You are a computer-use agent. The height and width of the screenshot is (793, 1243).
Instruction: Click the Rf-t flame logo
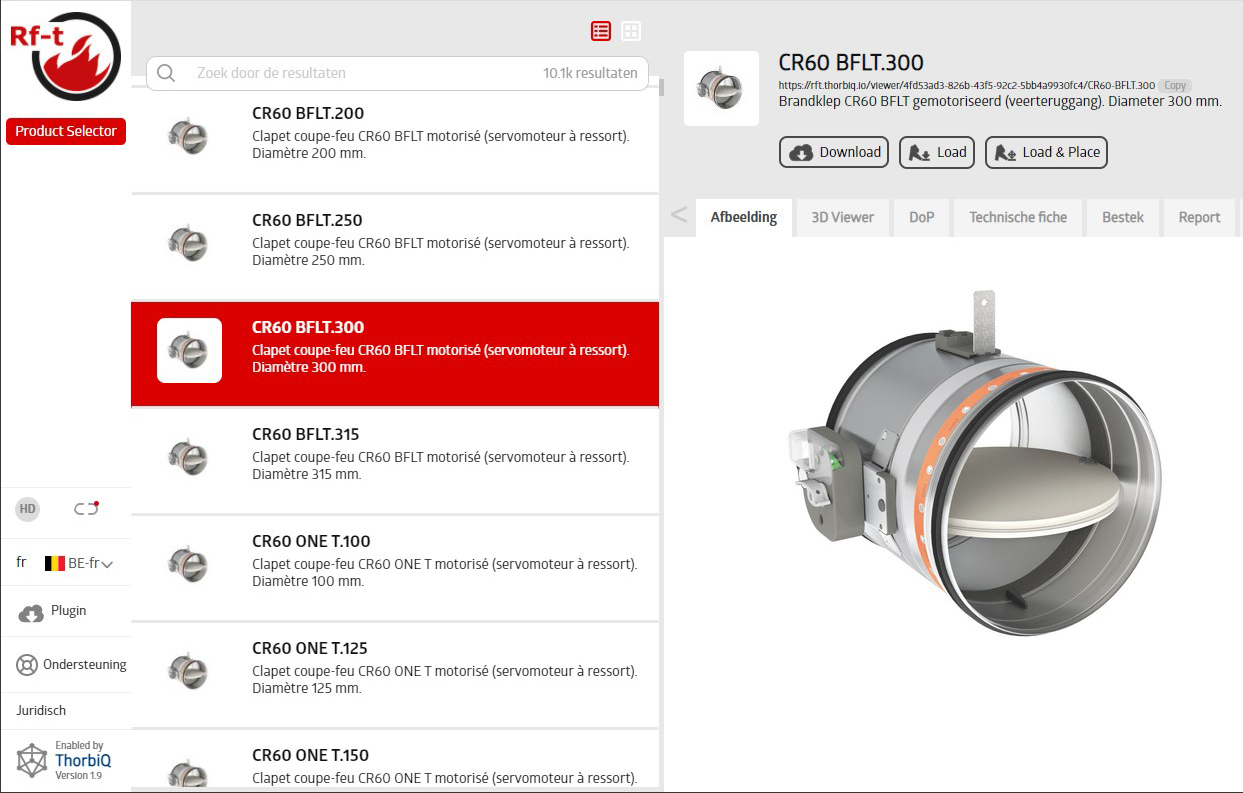pos(65,55)
